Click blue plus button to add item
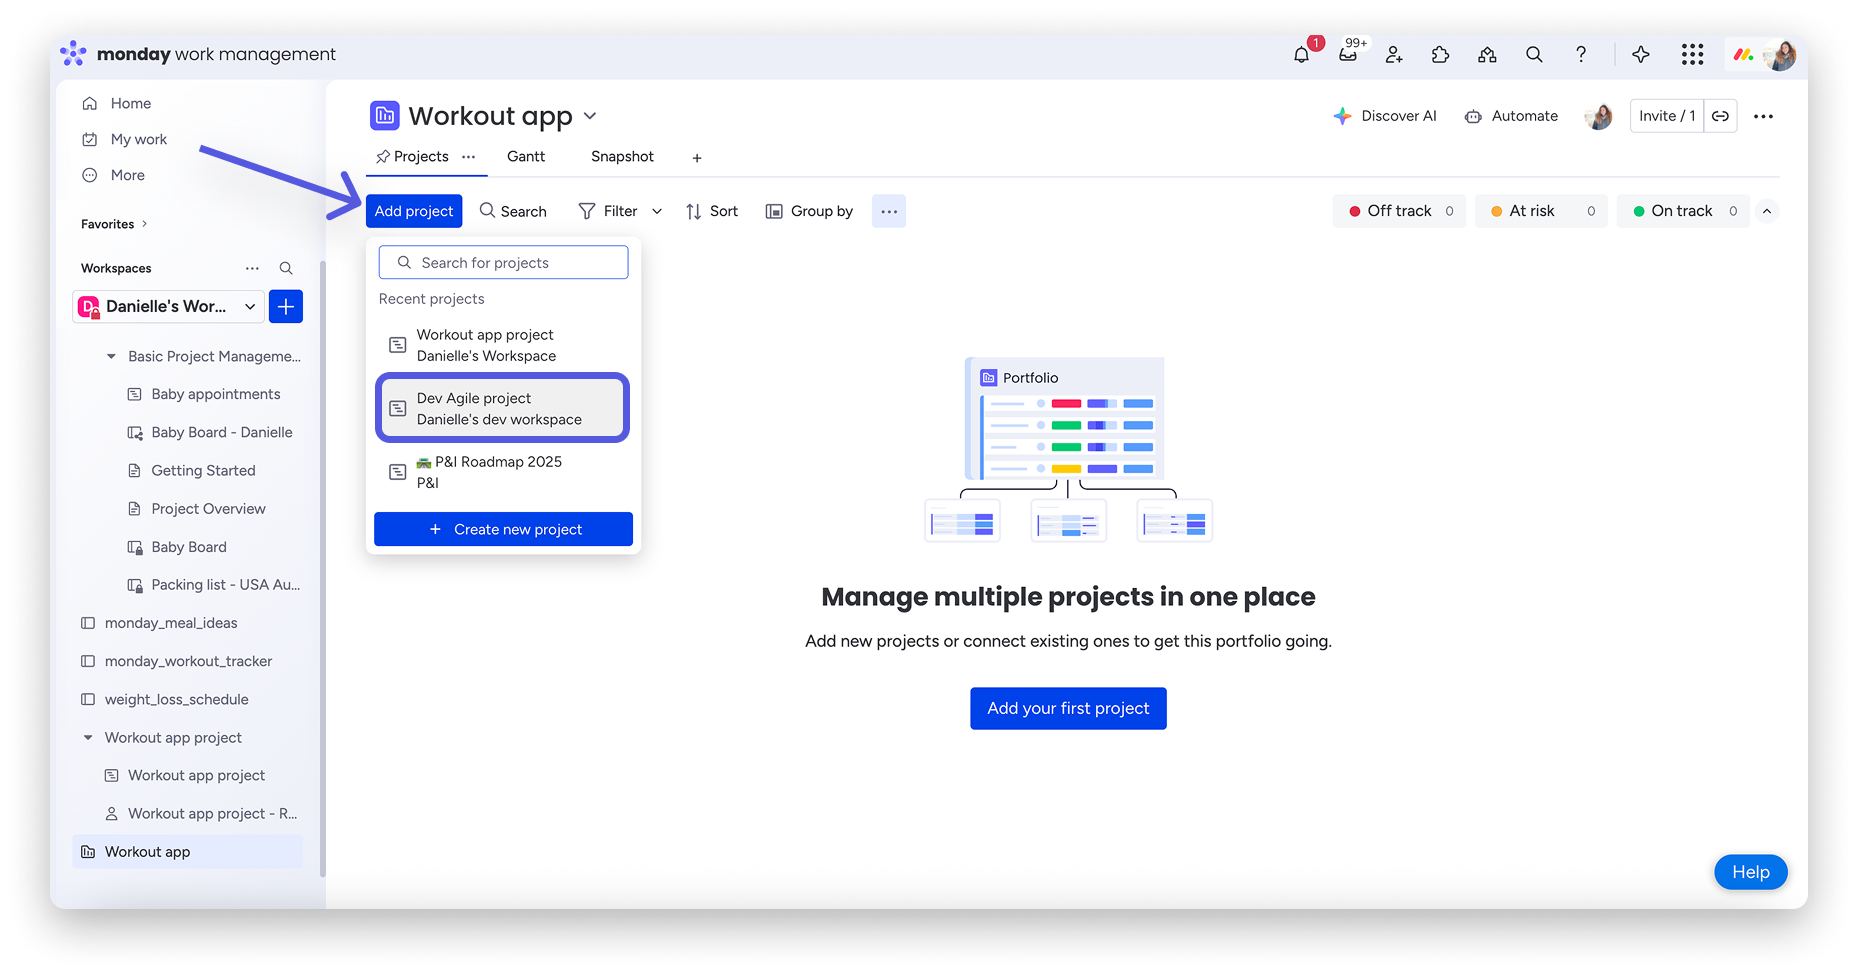 tap(286, 306)
